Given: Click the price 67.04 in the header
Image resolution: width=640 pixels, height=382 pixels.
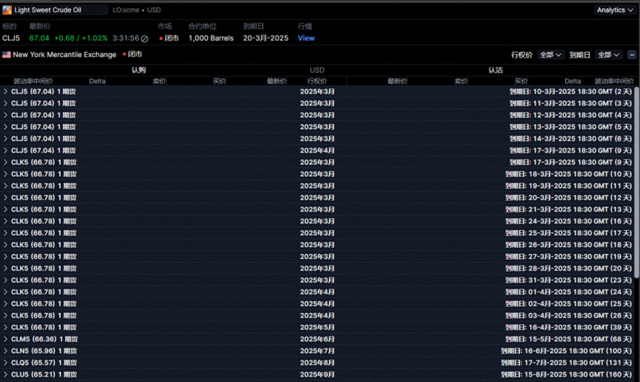Looking at the screenshot, I should point(39,38).
